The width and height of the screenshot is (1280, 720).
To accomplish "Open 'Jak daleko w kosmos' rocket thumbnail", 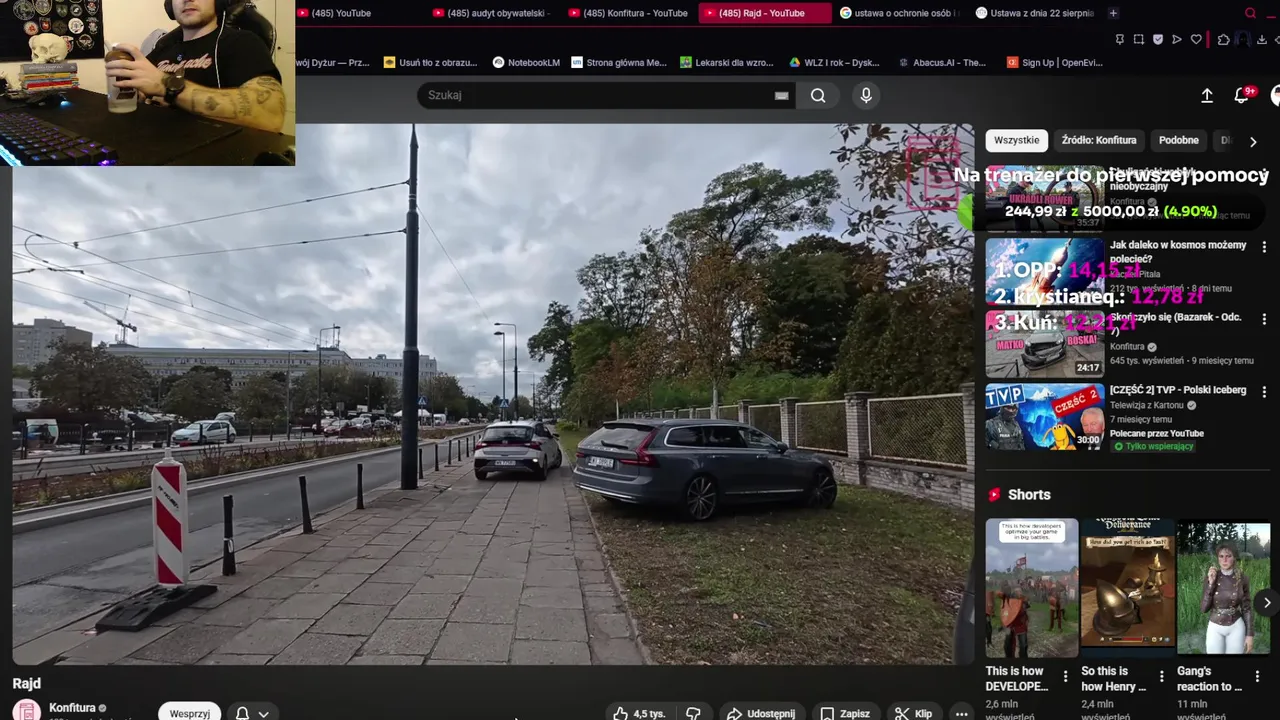I will pyautogui.click(x=1045, y=271).
